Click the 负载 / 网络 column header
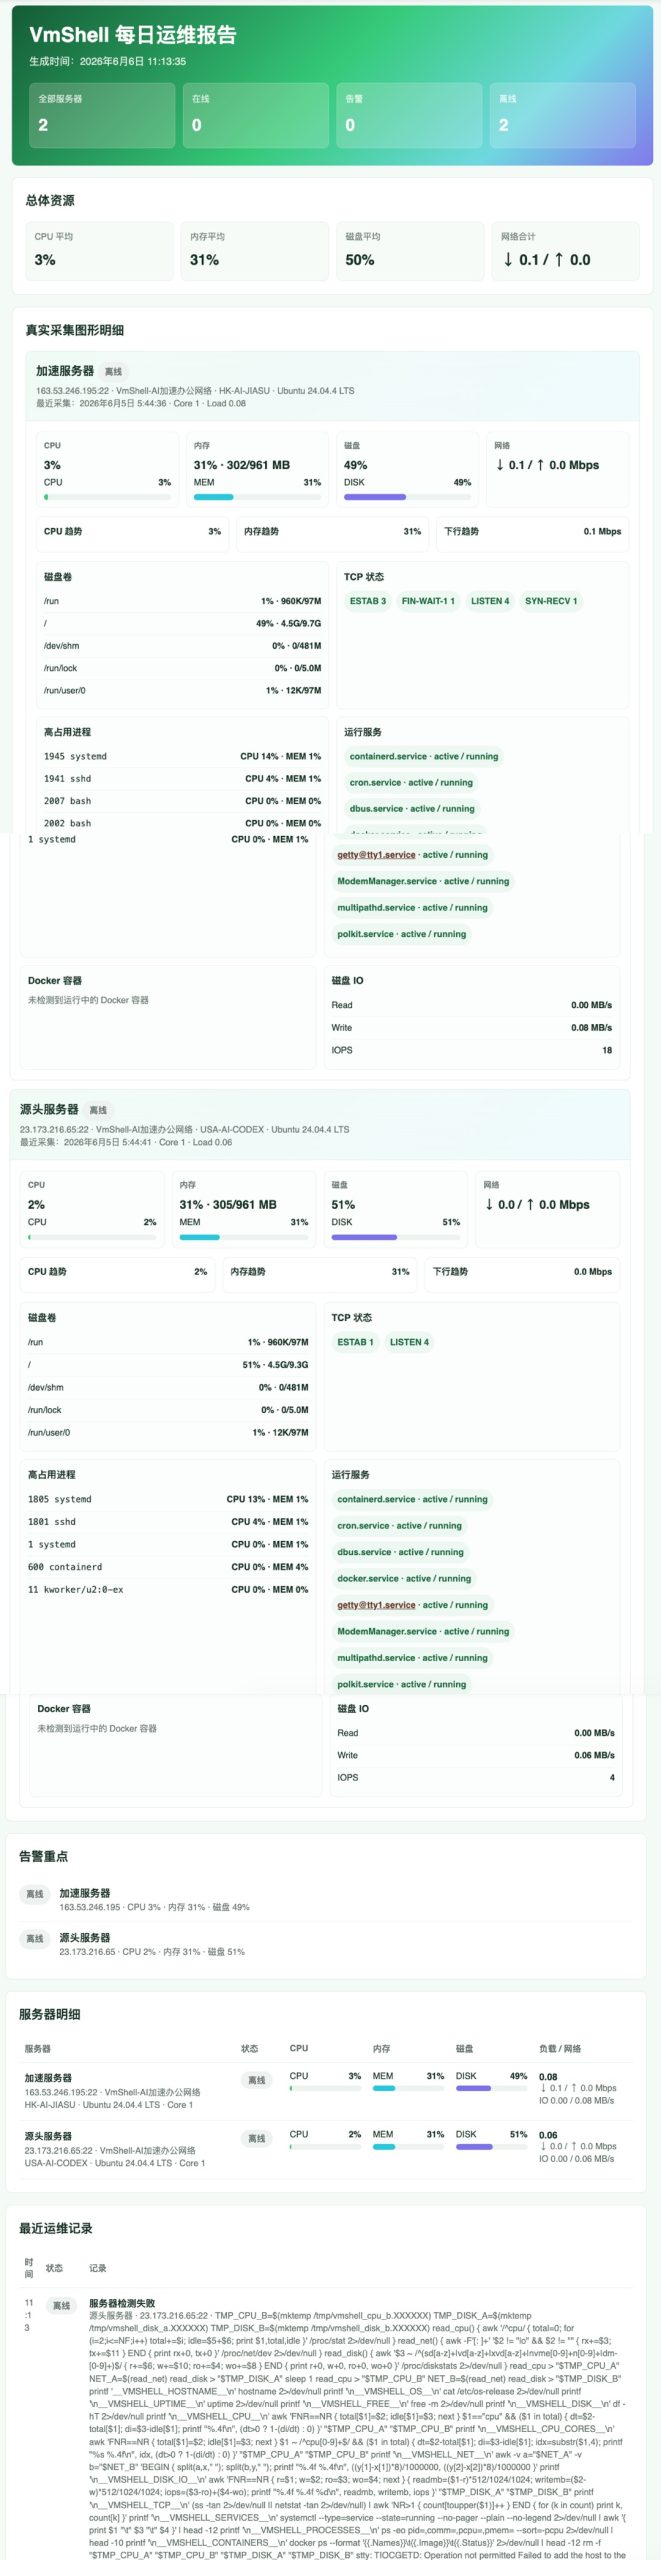This screenshot has width=661, height=2560. [x=560, y=2048]
